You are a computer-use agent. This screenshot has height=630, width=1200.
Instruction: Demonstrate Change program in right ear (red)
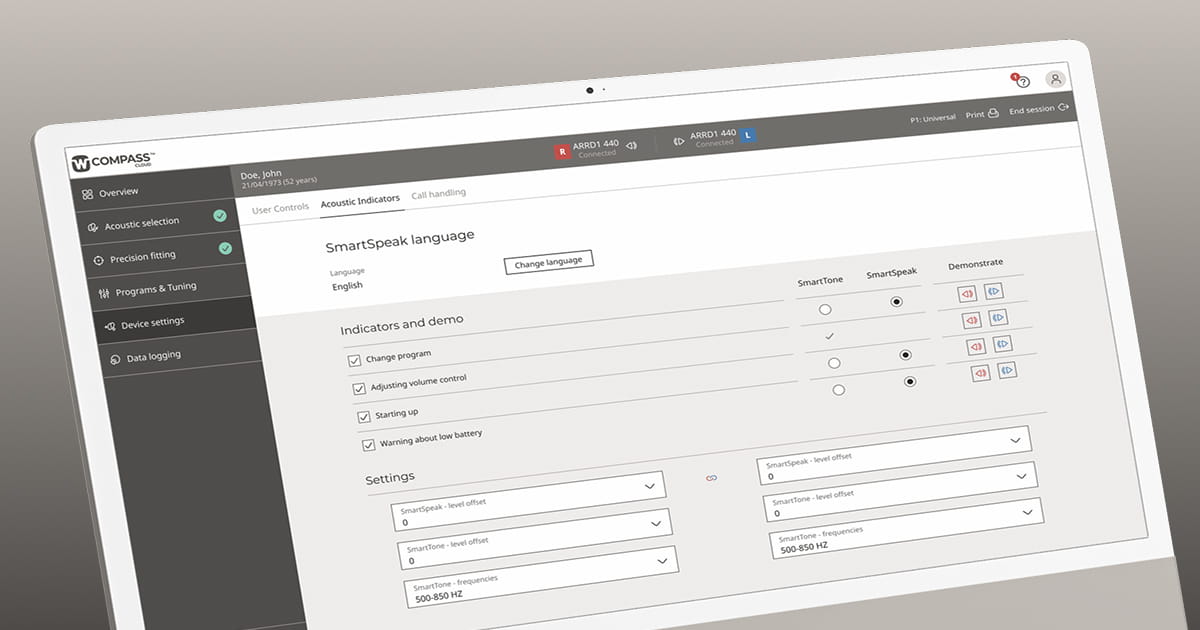[967, 295]
